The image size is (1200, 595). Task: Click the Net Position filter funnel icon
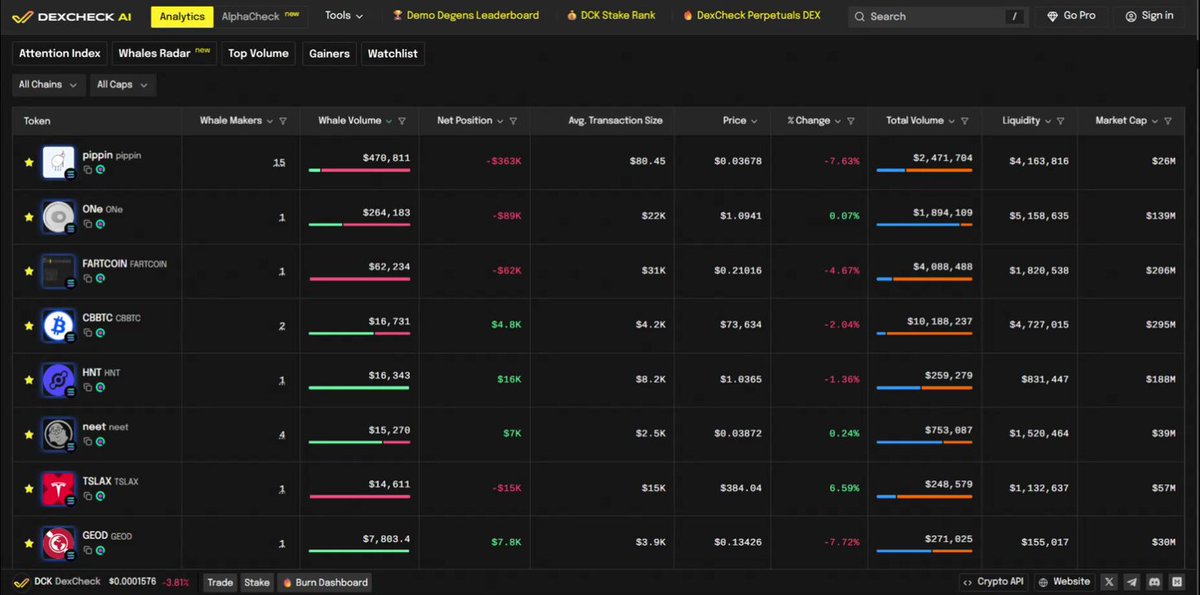pyautogui.click(x=513, y=121)
